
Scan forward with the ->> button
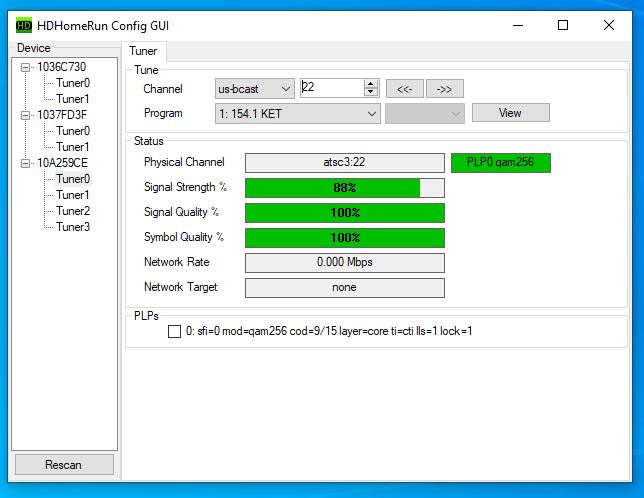444,89
